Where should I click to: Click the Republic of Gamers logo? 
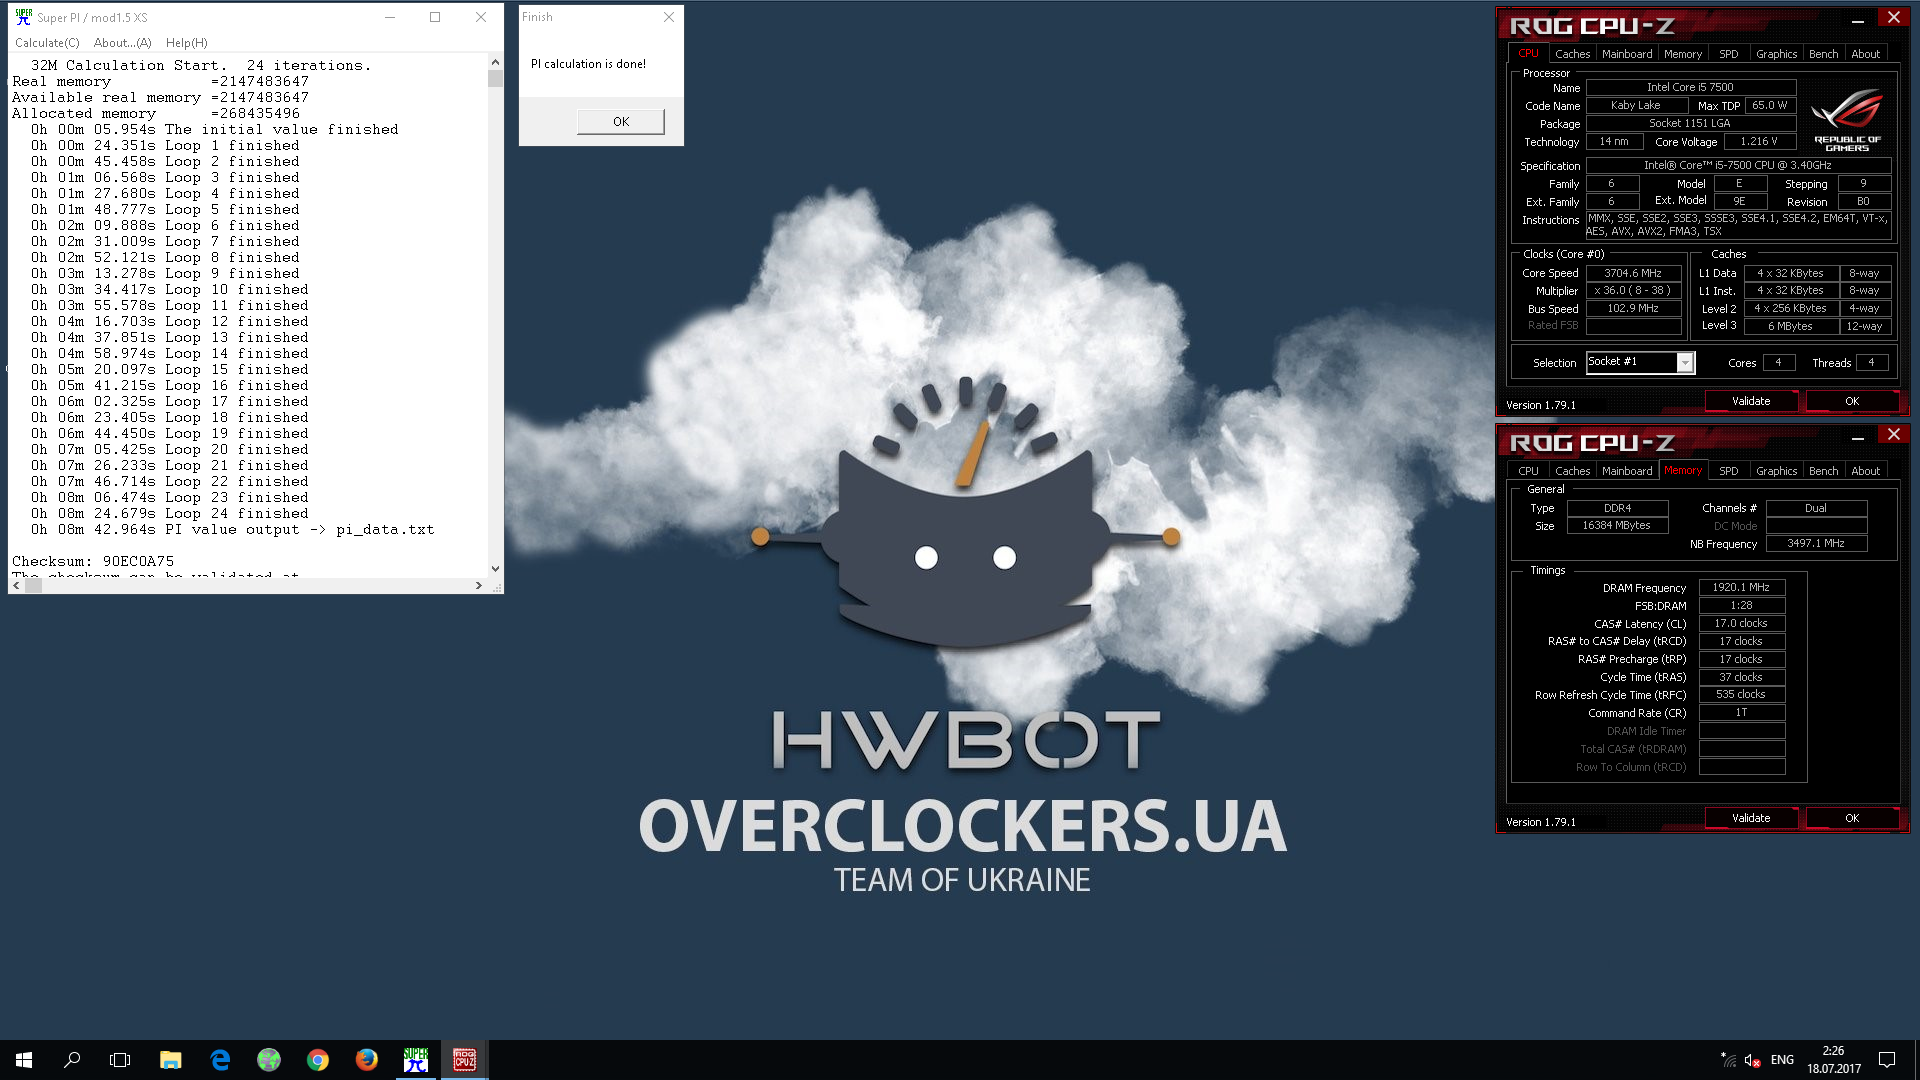coord(1846,120)
